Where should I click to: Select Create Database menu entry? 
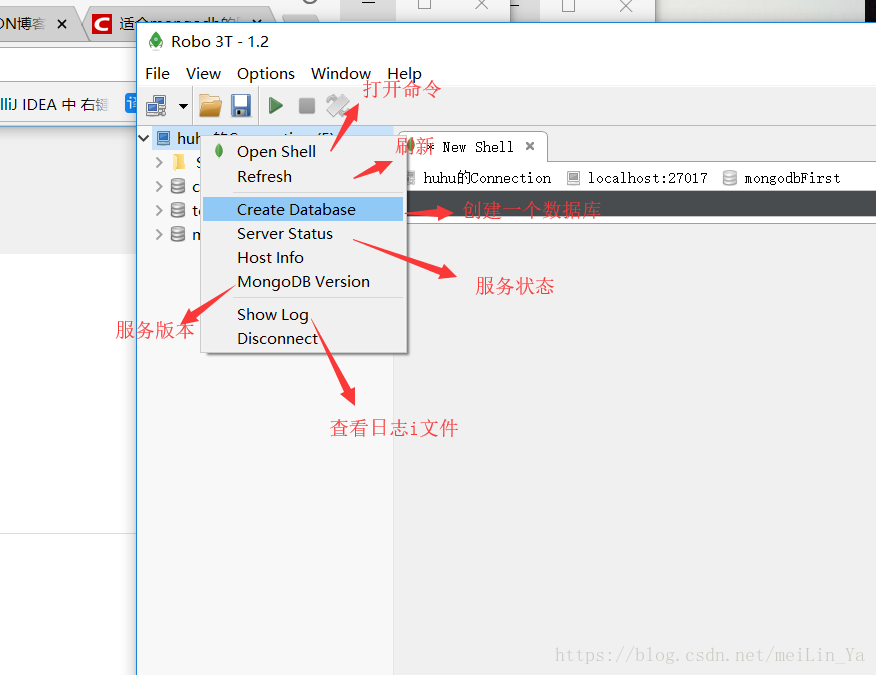point(302,209)
